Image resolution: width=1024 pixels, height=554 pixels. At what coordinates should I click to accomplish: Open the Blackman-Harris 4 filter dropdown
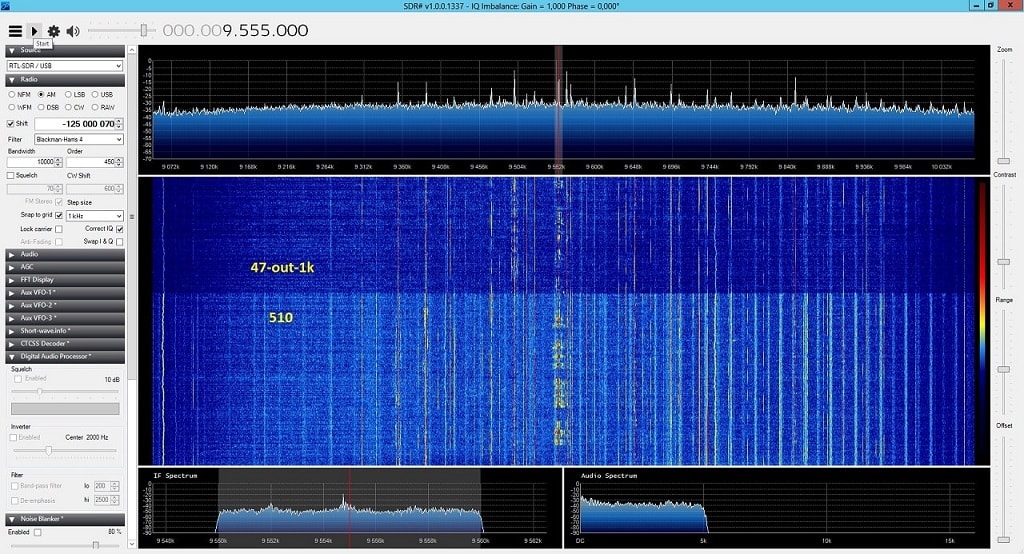78,139
